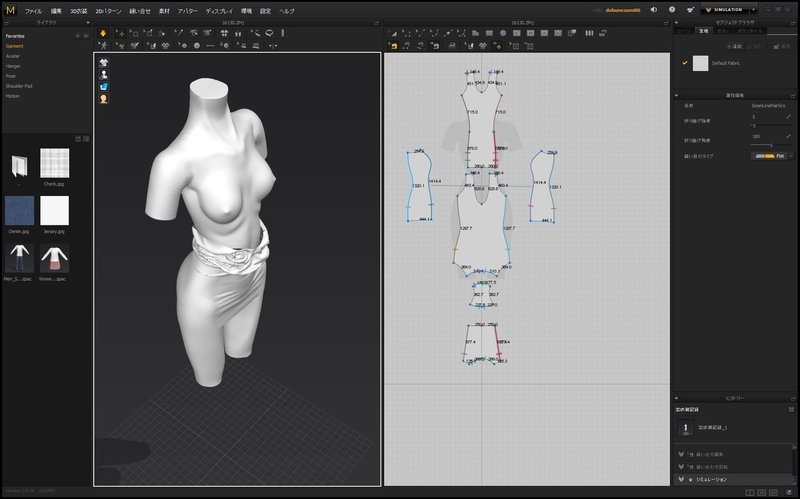Select the Denim.jpg fabric thumbnail
The height and width of the screenshot is (499, 800).
[x=19, y=211]
